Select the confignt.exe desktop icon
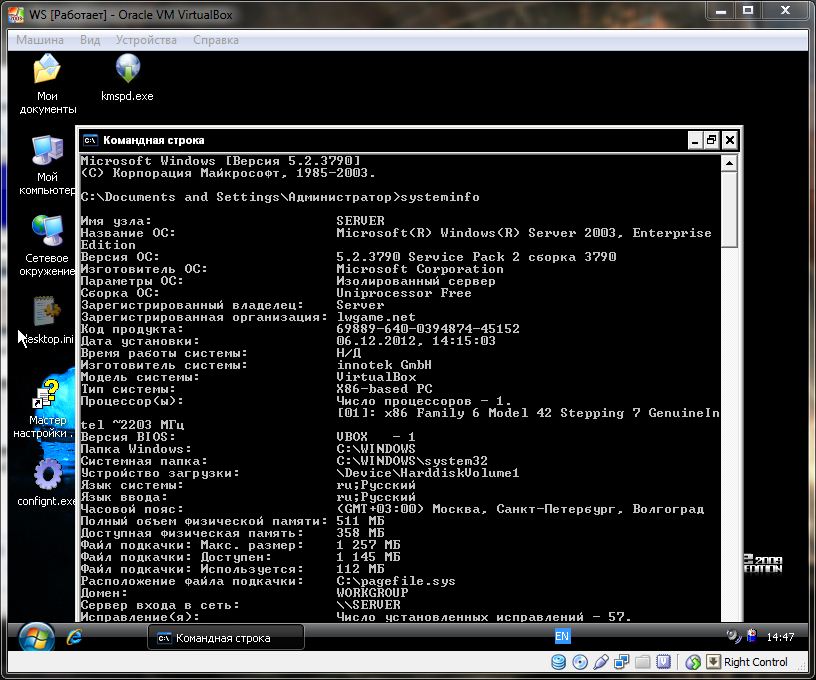Screen dimensions: 816x680 [x=47, y=483]
